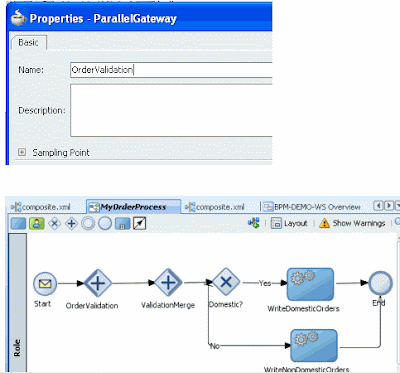Click the Description text area
Screen dimensions: 400x373
(171, 110)
